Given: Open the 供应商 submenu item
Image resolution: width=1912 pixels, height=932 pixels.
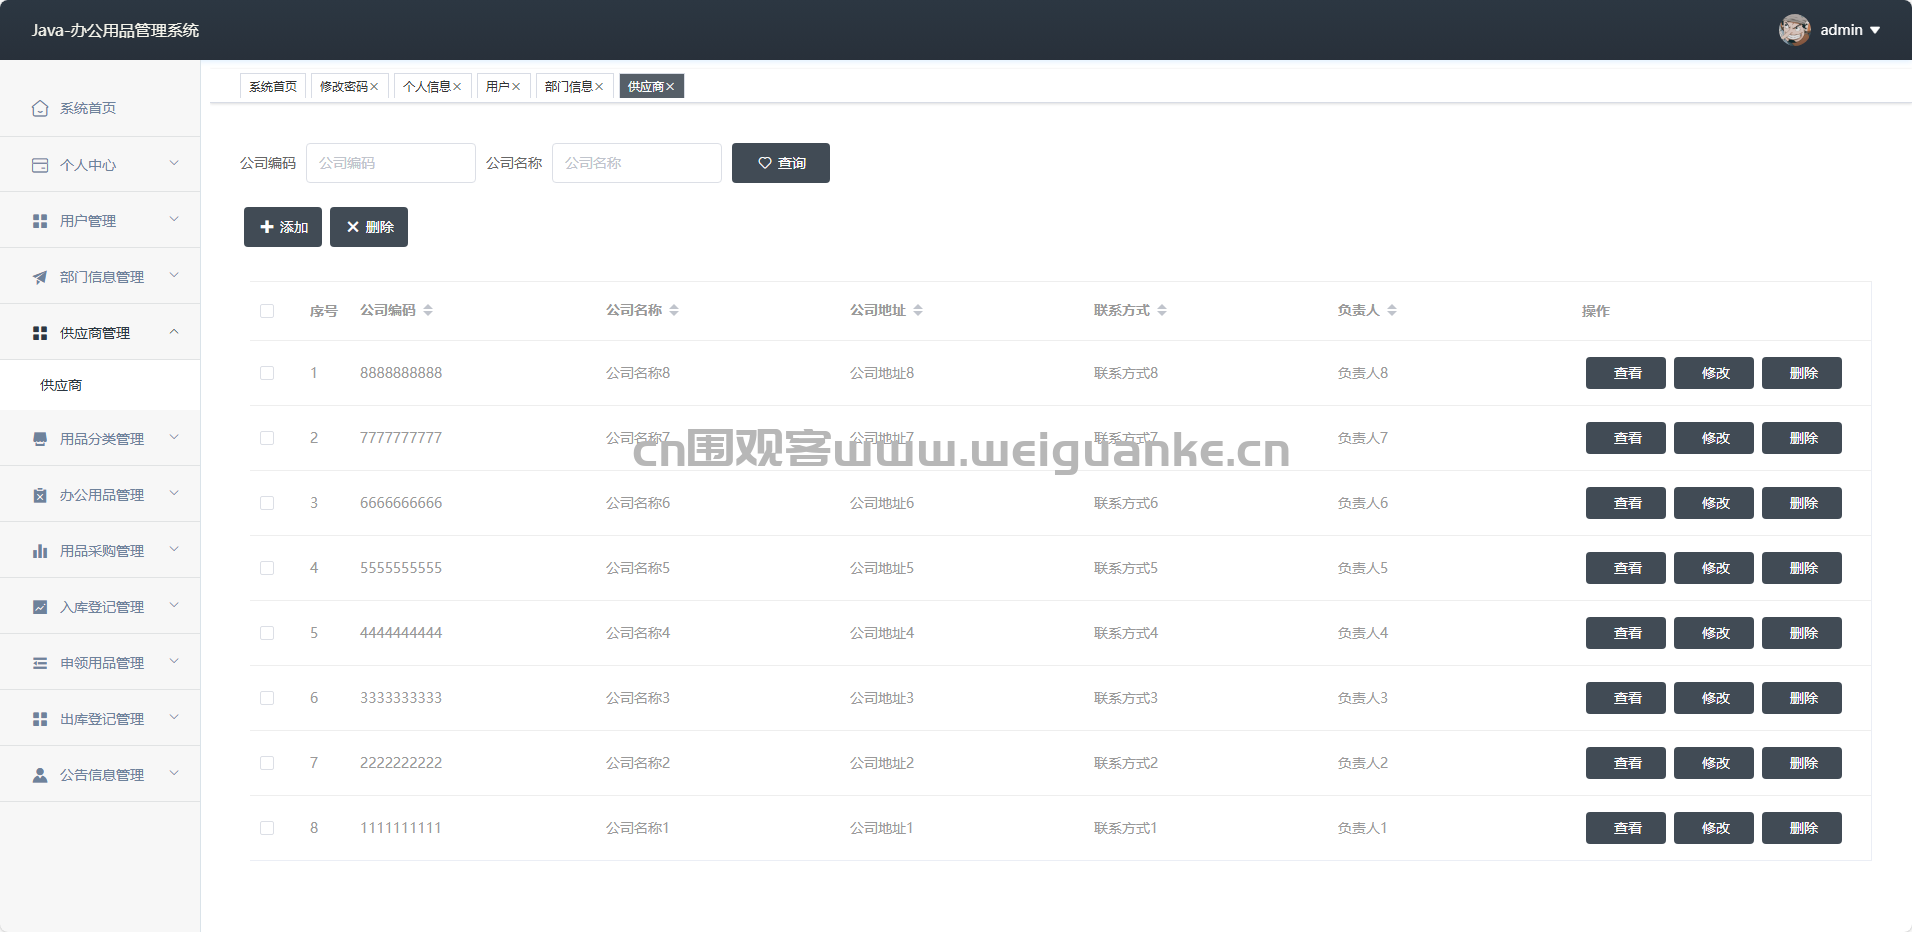Looking at the screenshot, I should tap(61, 385).
